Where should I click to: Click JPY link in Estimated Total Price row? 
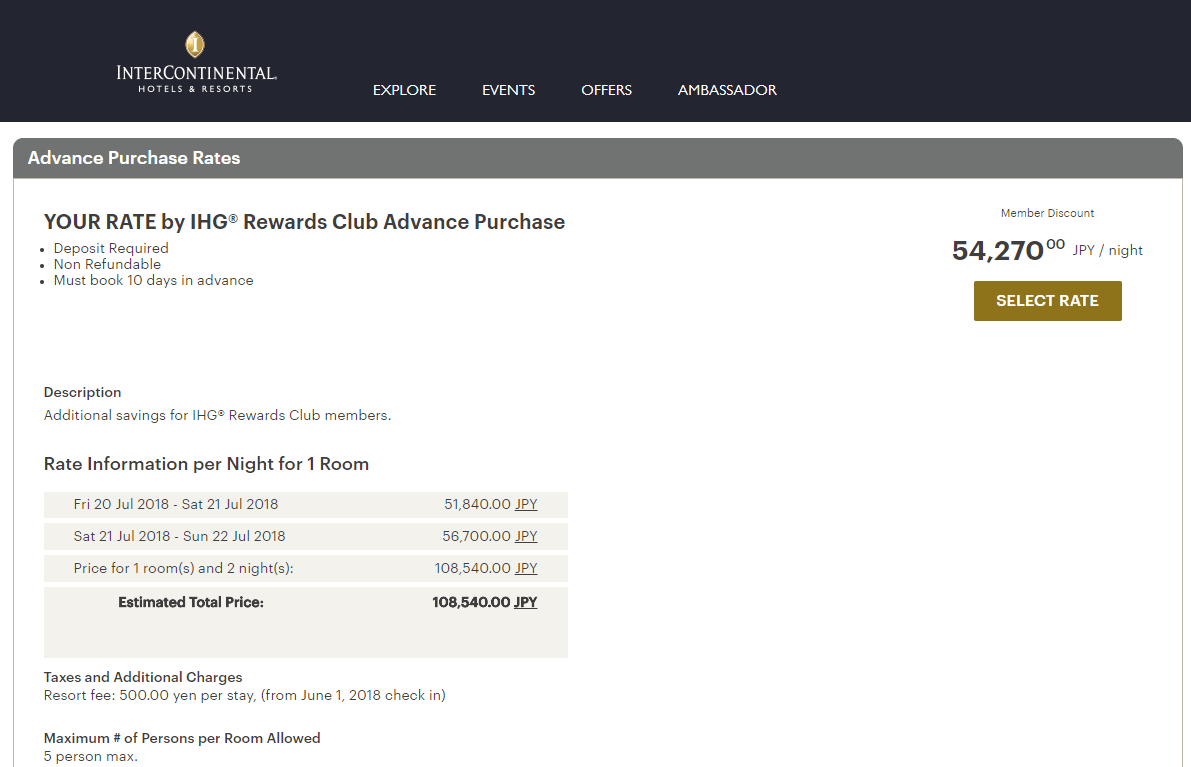[526, 602]
